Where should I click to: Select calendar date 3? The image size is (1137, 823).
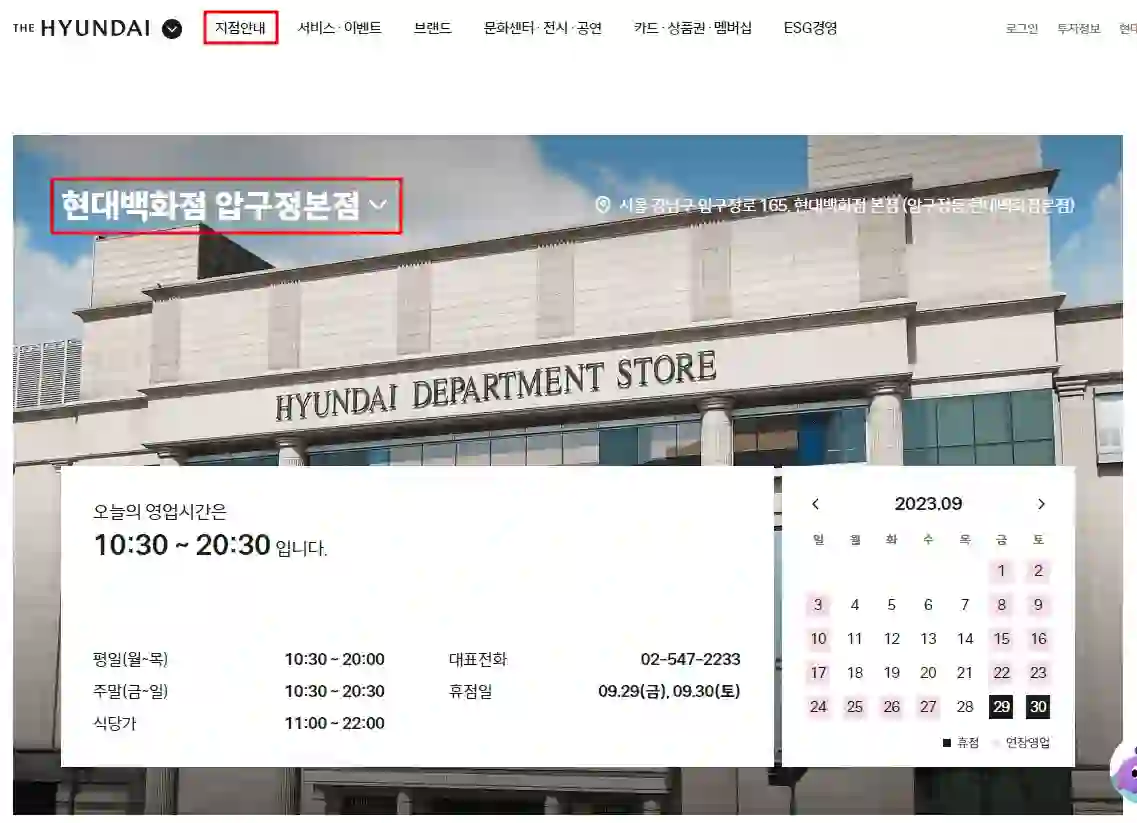818,605
